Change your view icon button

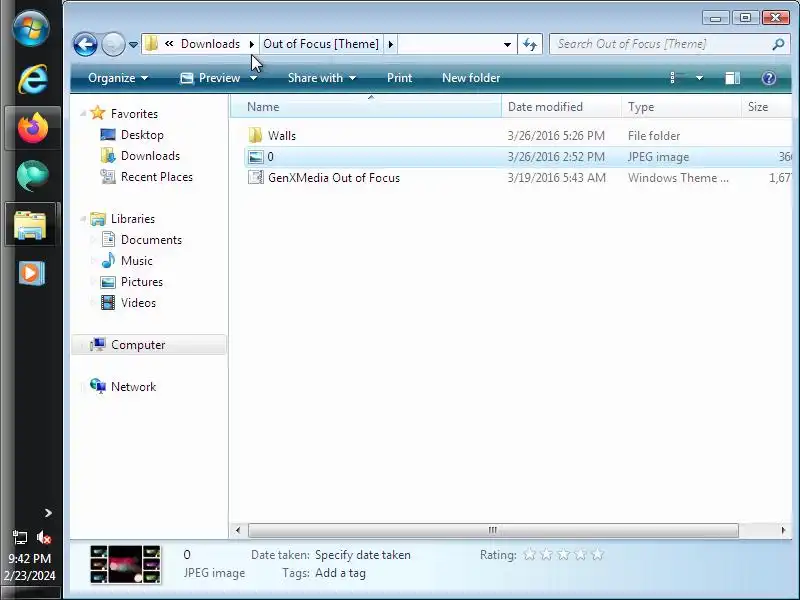(677, 78)
